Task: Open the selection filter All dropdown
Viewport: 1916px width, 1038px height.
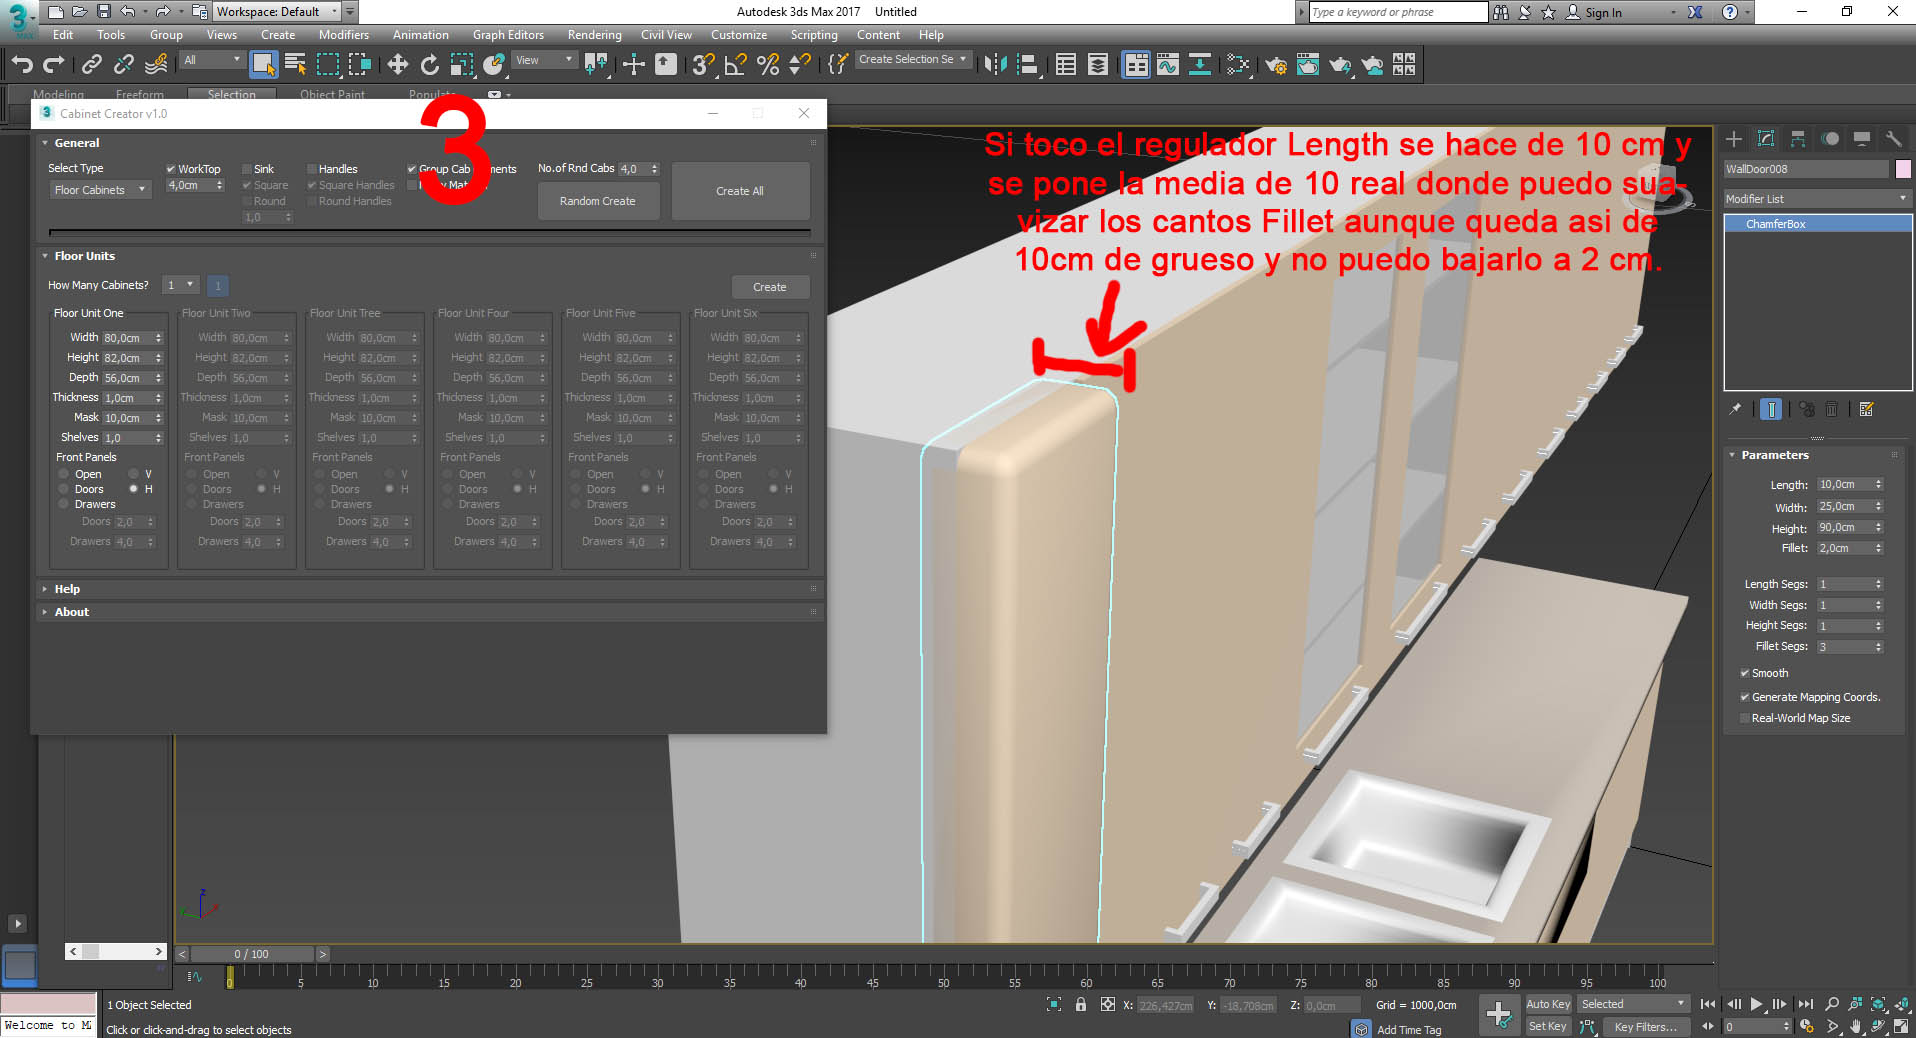Action: click(x=212, y=60)
